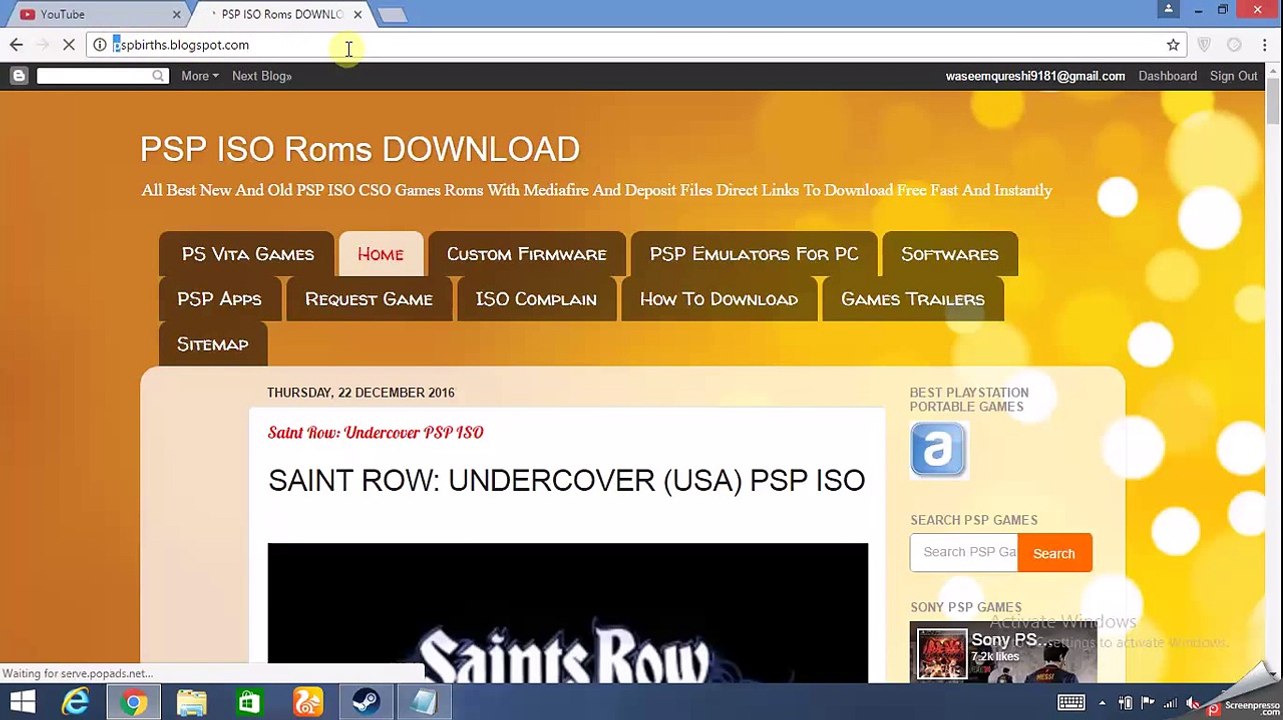The height and width of the screenshot is (720, 1283).
Task: Show hidden system tray icons
Action: point(1102,703)
